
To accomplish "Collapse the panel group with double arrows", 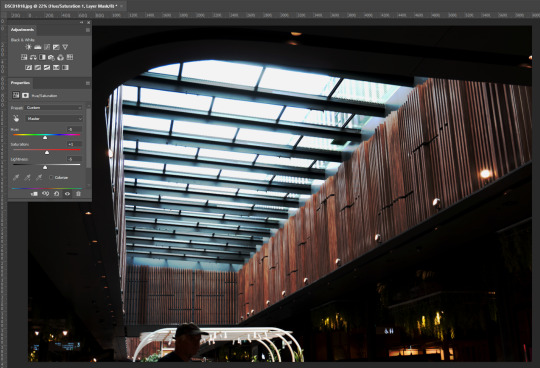I will pos(82,22).
